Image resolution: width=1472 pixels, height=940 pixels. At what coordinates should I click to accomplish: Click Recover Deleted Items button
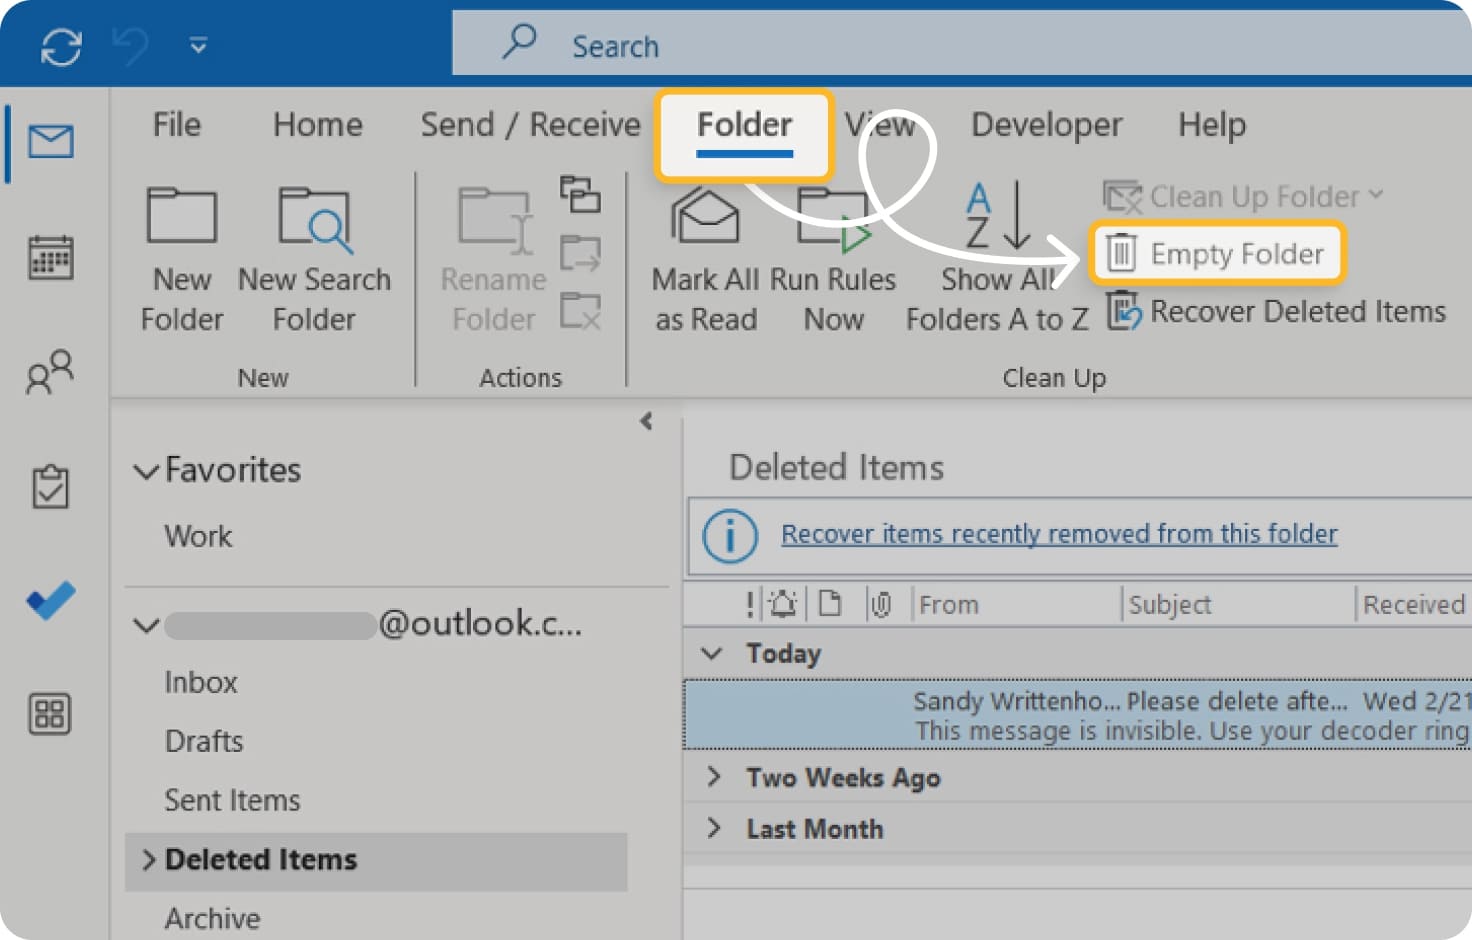tap(1277, 312)
